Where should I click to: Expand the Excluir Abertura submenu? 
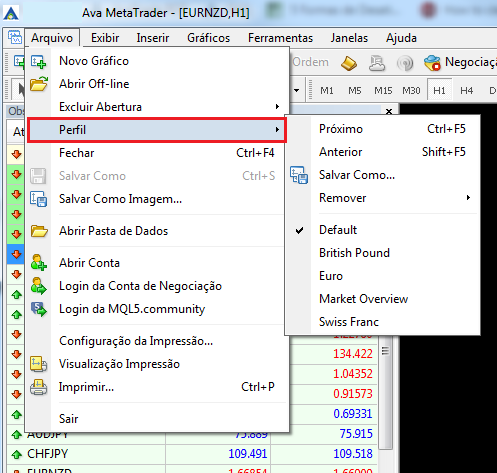[x=157, y=107]
